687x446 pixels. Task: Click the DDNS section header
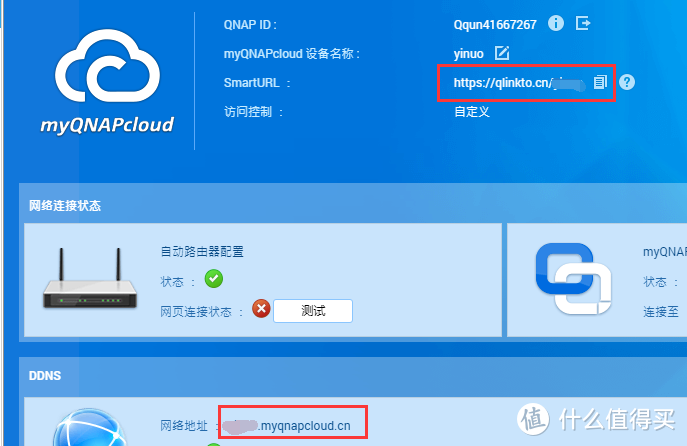coord(45,375)
